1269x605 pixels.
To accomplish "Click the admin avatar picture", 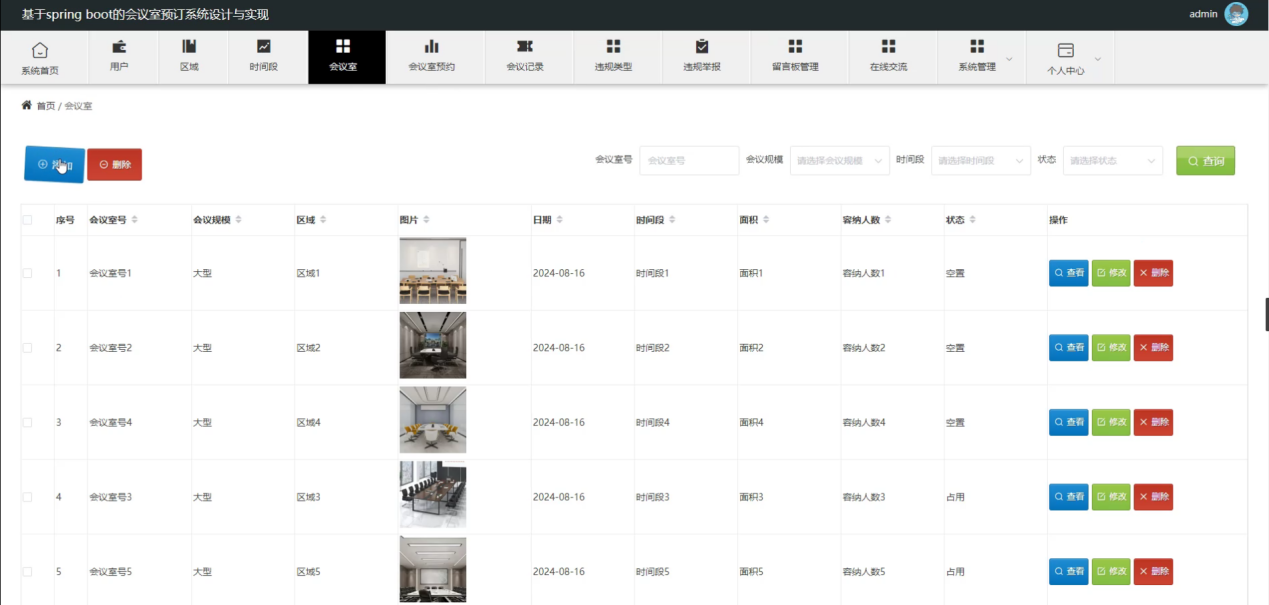I will click(x=1236, y=14).
